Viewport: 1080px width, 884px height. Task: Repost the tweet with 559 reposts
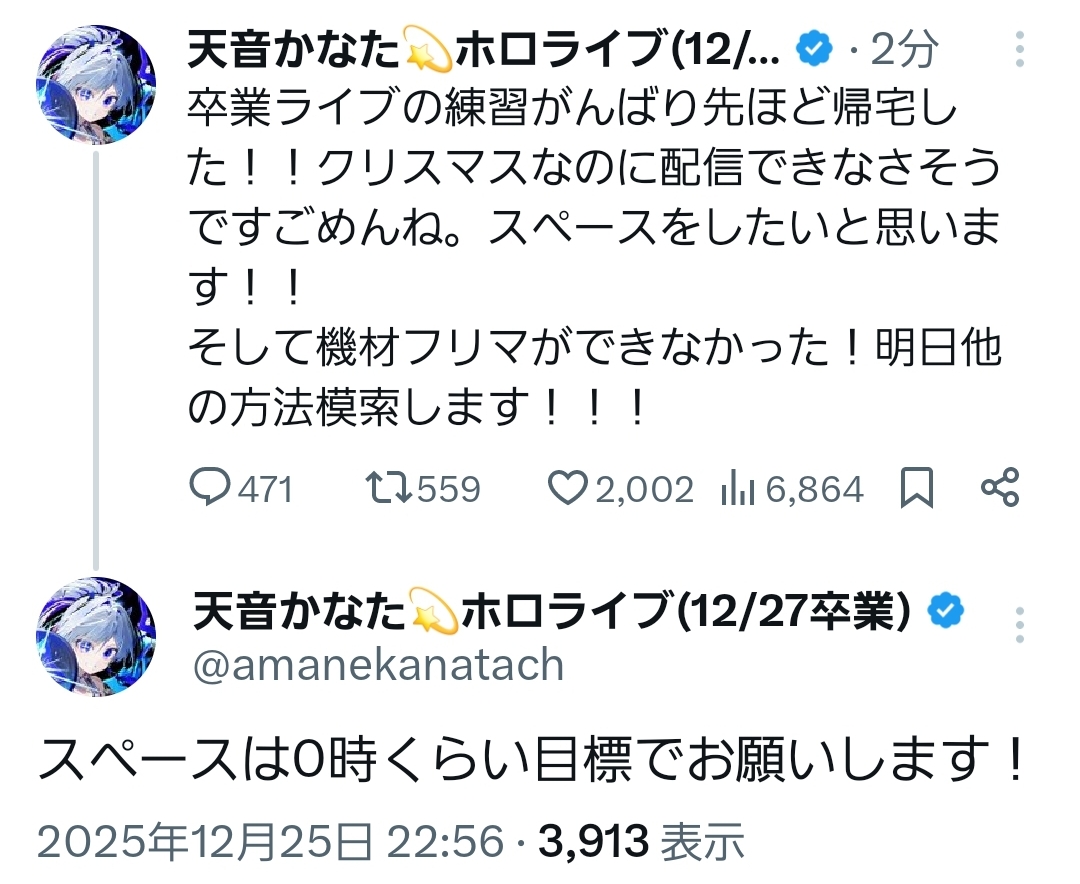click(x=387, y=488)
